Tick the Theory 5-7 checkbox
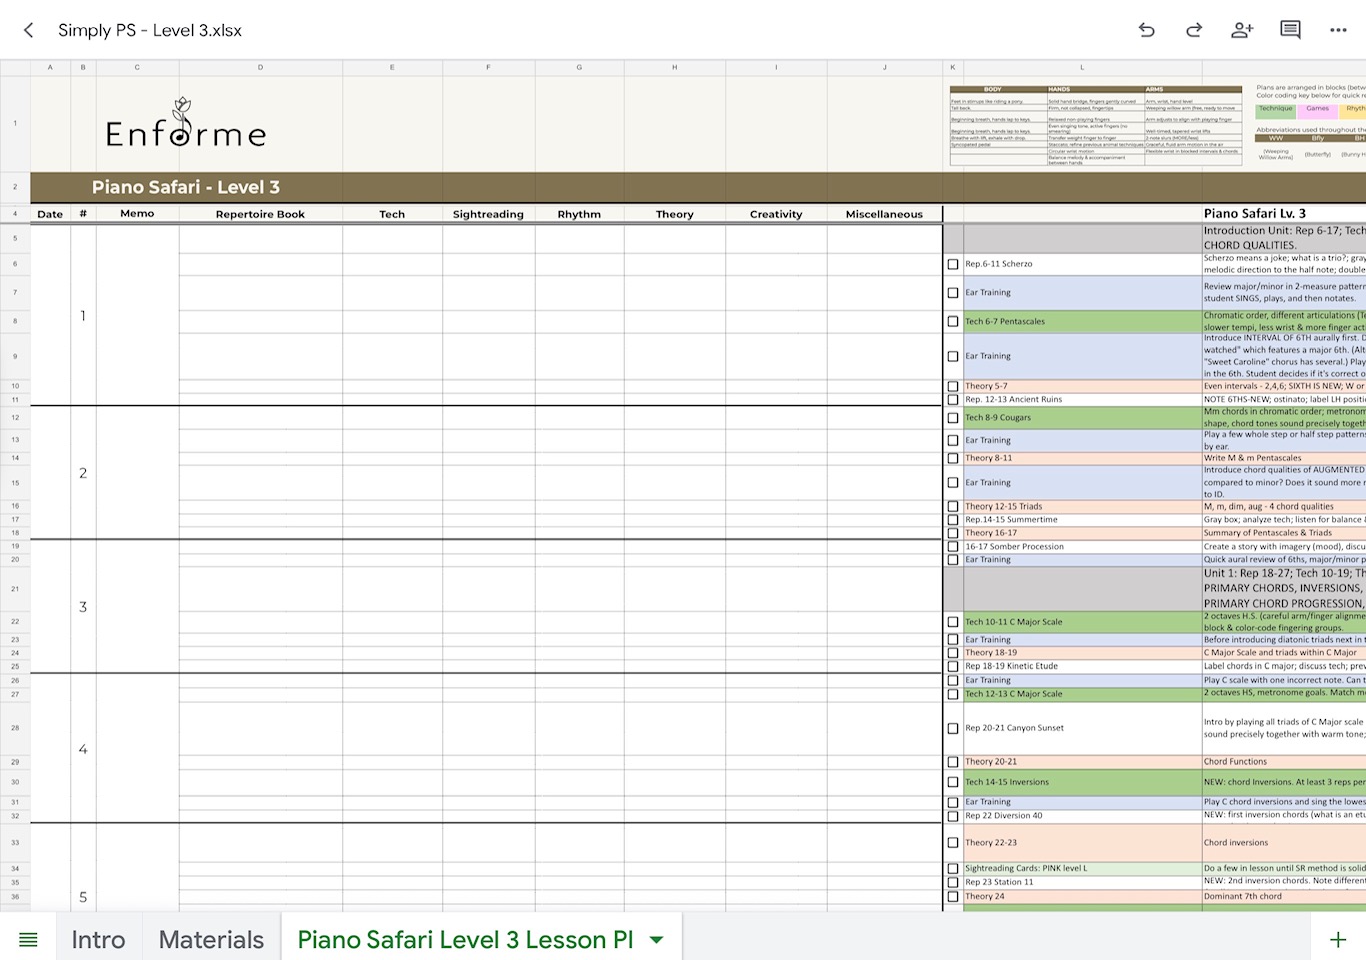 [953, 386]
